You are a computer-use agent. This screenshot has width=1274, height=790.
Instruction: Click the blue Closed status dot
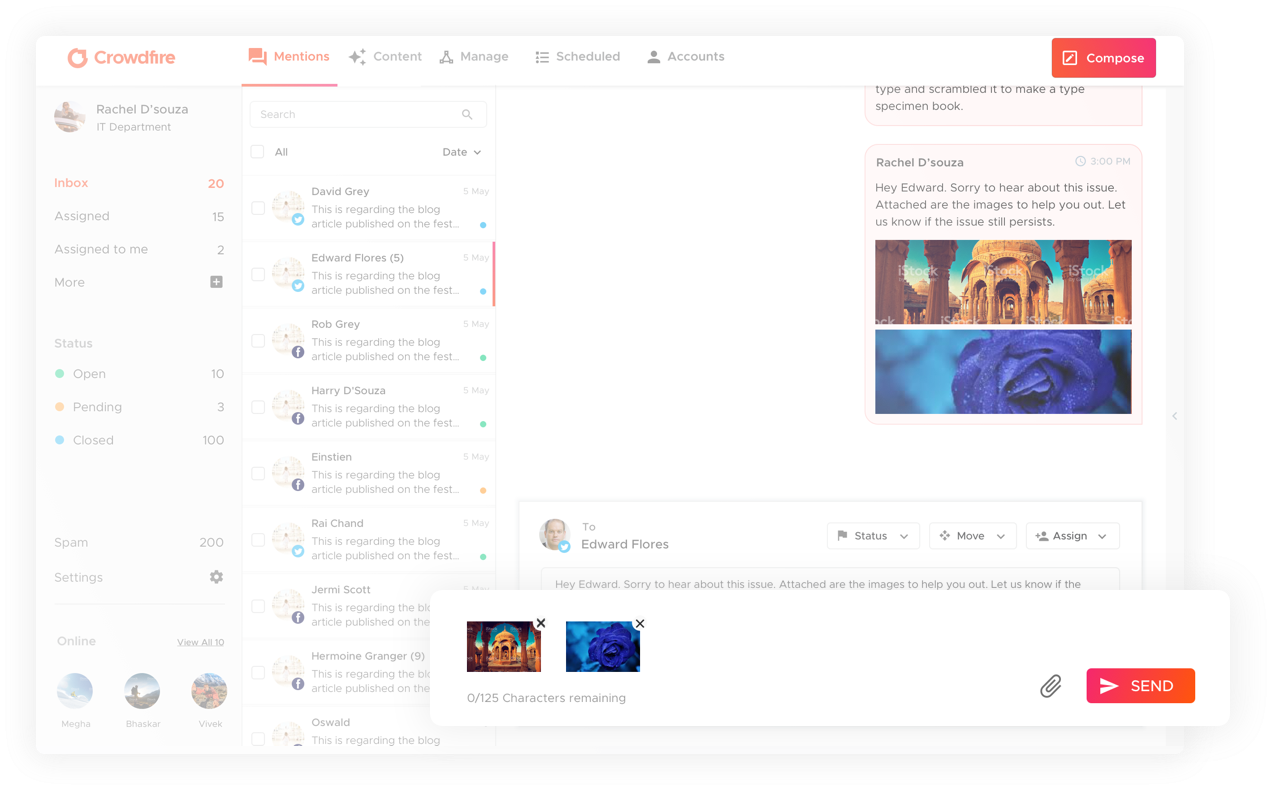(x=60, y=440)
